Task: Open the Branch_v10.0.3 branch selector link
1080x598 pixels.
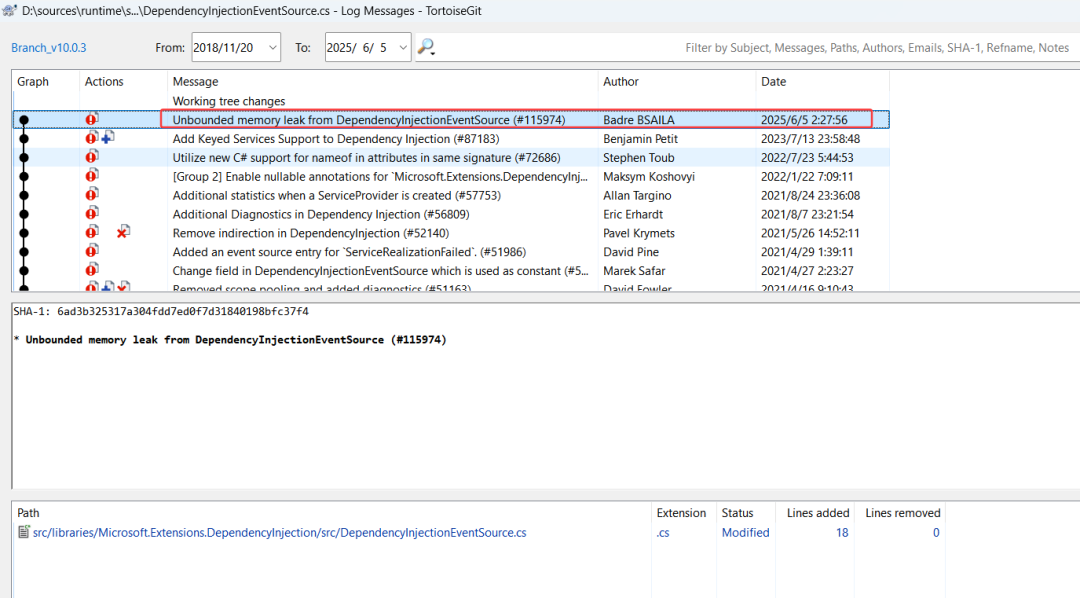Action: [x=49, y=48]
